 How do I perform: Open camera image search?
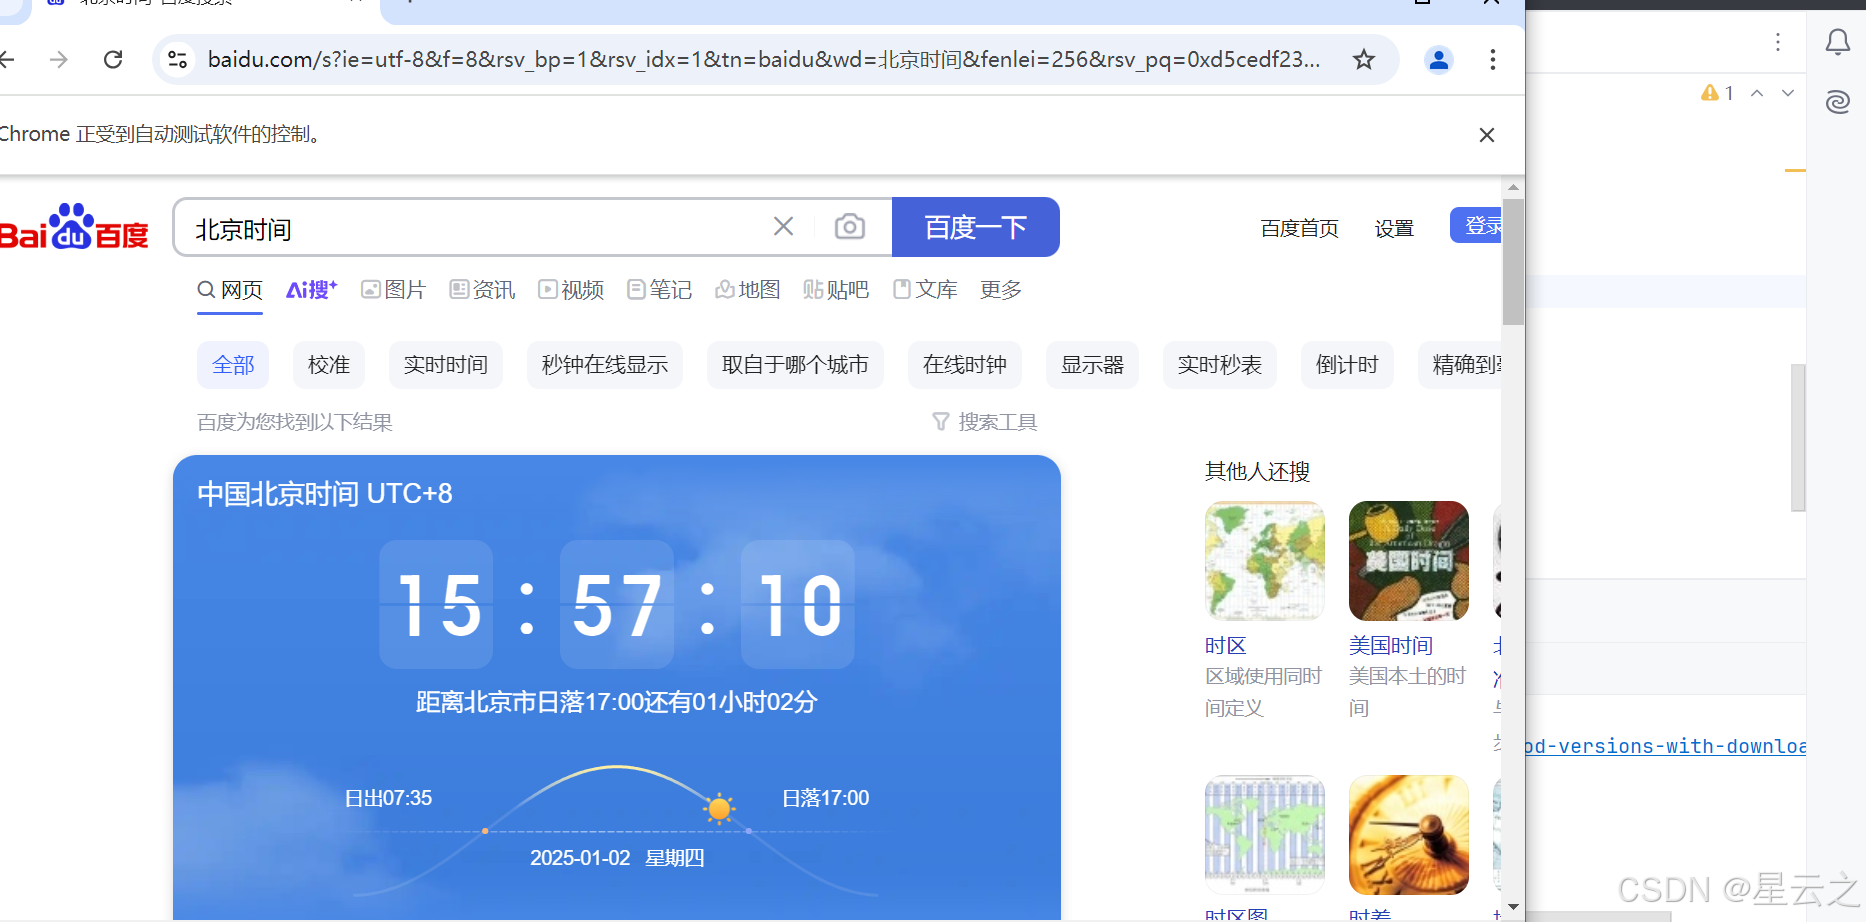point(850,227)
